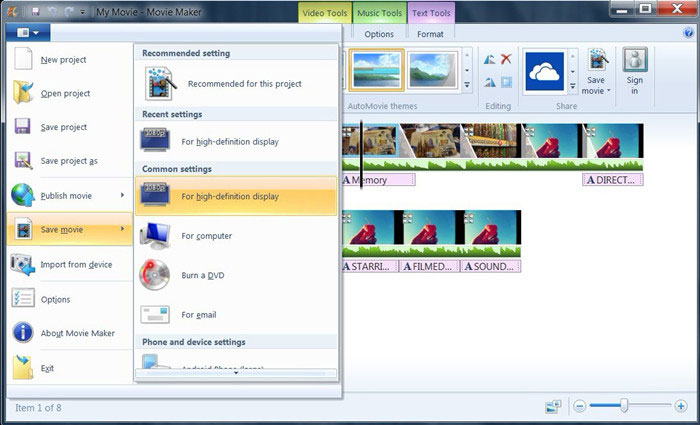
Task: Click the save icon in title bar
Action: point(36,12)
